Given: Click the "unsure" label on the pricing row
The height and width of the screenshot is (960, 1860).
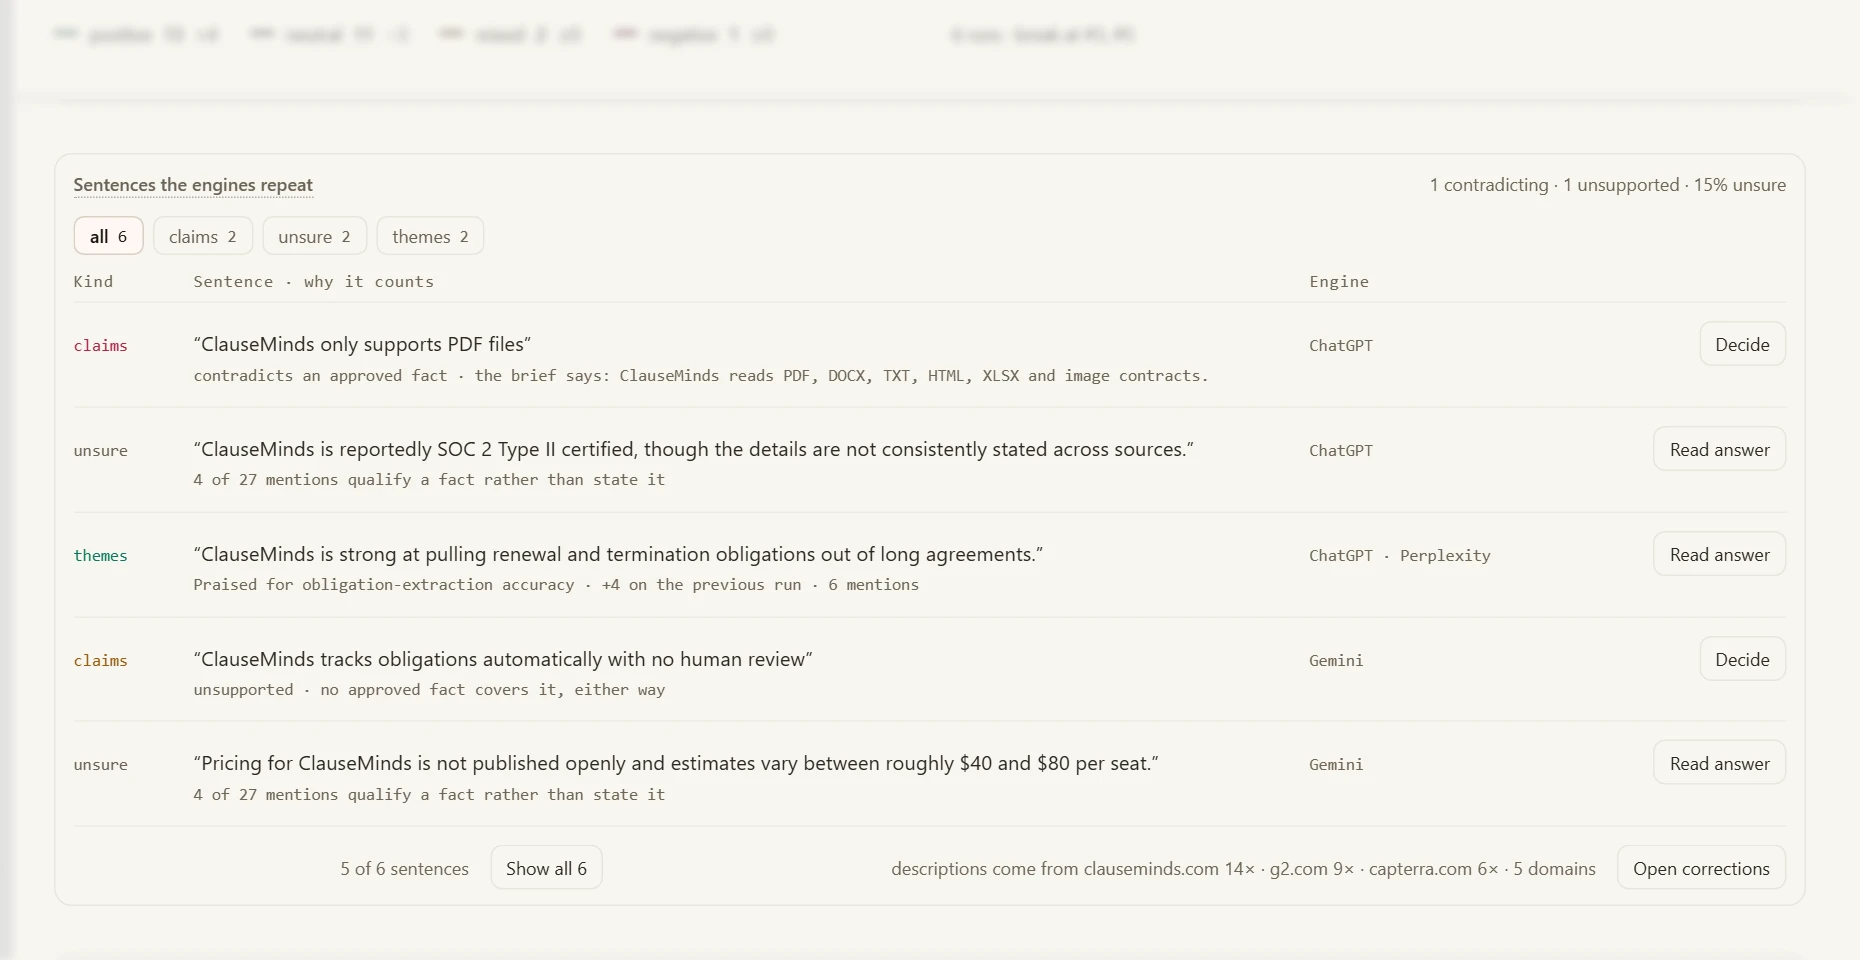Looking at the screenshot, I should pos(101,764).
